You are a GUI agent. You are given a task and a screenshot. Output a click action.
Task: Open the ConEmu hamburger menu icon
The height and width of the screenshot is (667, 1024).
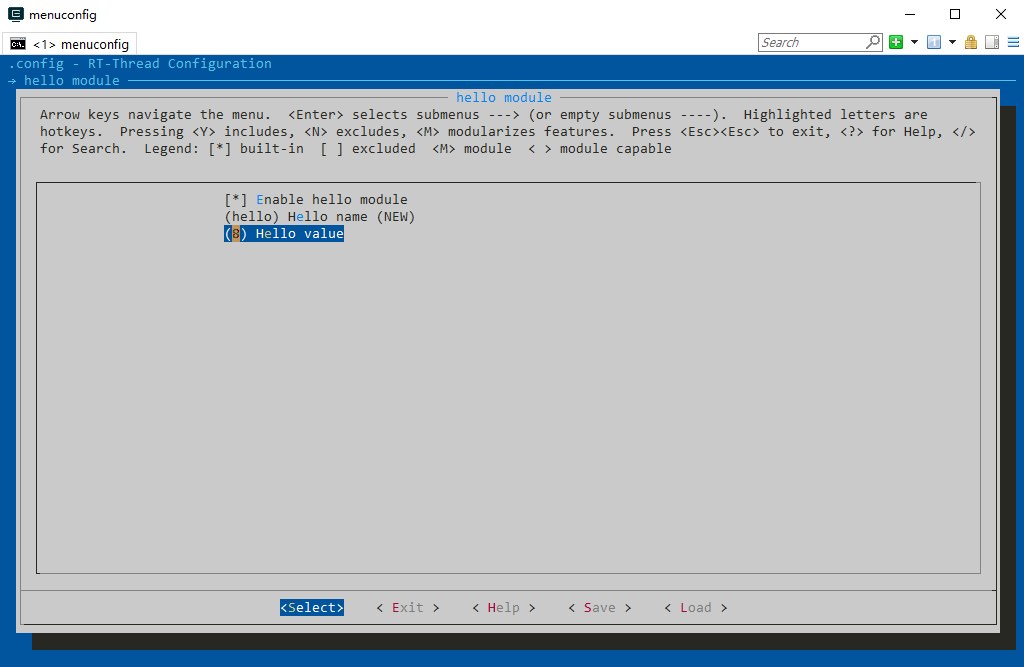pyautogui.click(x=1013, y=42)
